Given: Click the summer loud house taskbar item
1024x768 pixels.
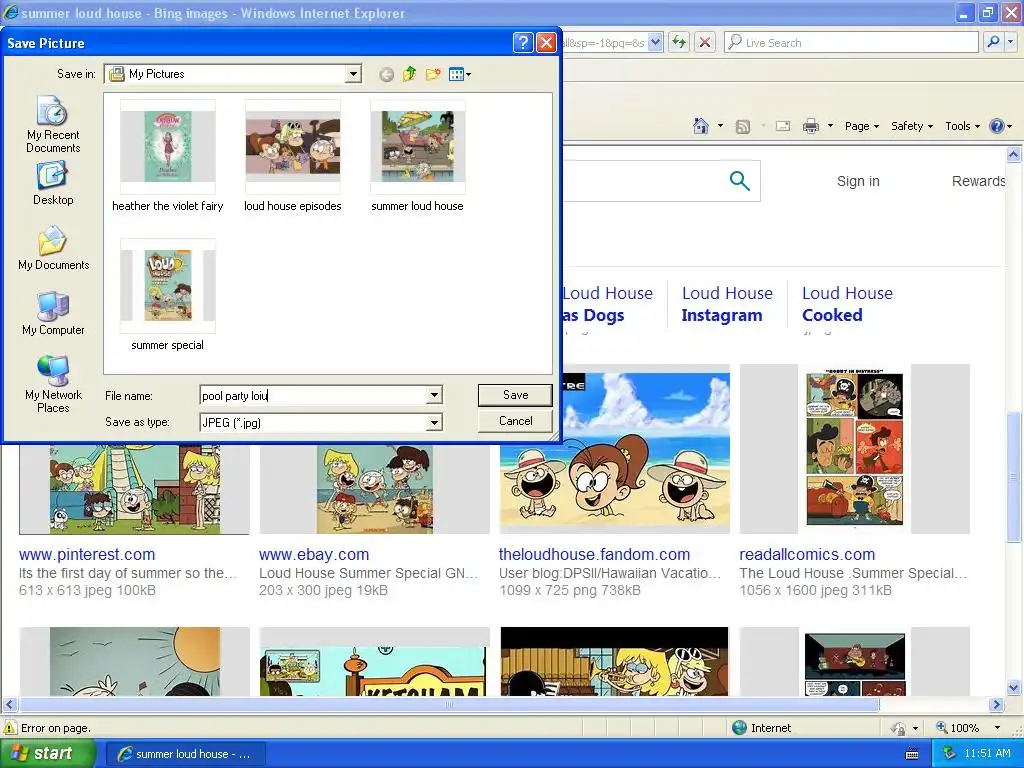Looking at the screenshot, I should coord(185,754).
